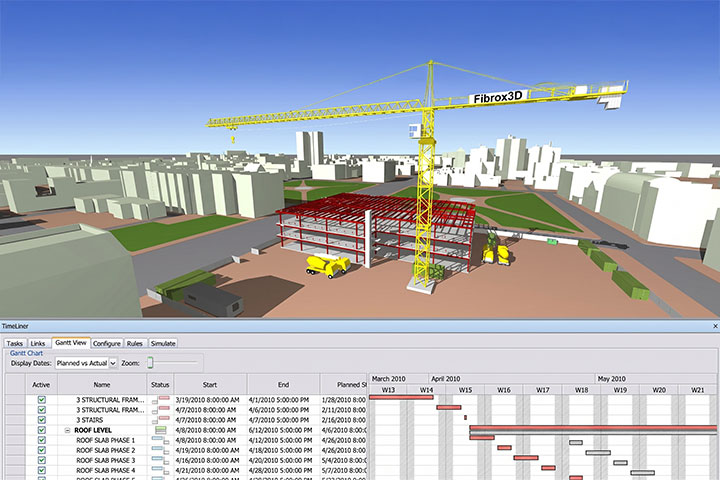Viewport: 720px width, 480px height.
Task: Click the crane operator cab
Action: (x=415, y=131)
